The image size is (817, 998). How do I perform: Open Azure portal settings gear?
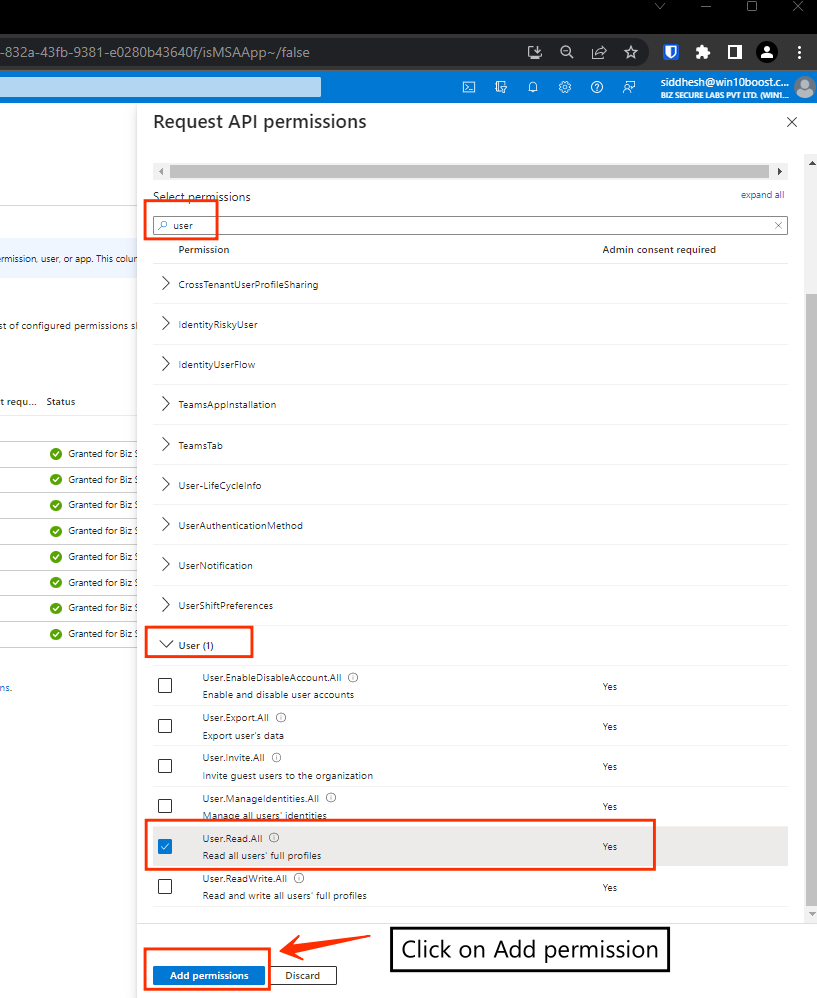(565, 87)
